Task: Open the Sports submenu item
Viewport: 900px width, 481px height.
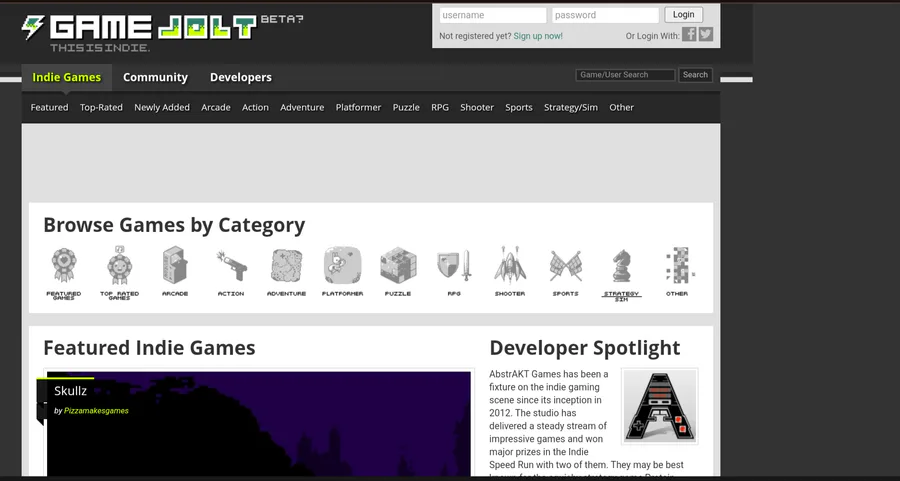Action: (519, 107)
